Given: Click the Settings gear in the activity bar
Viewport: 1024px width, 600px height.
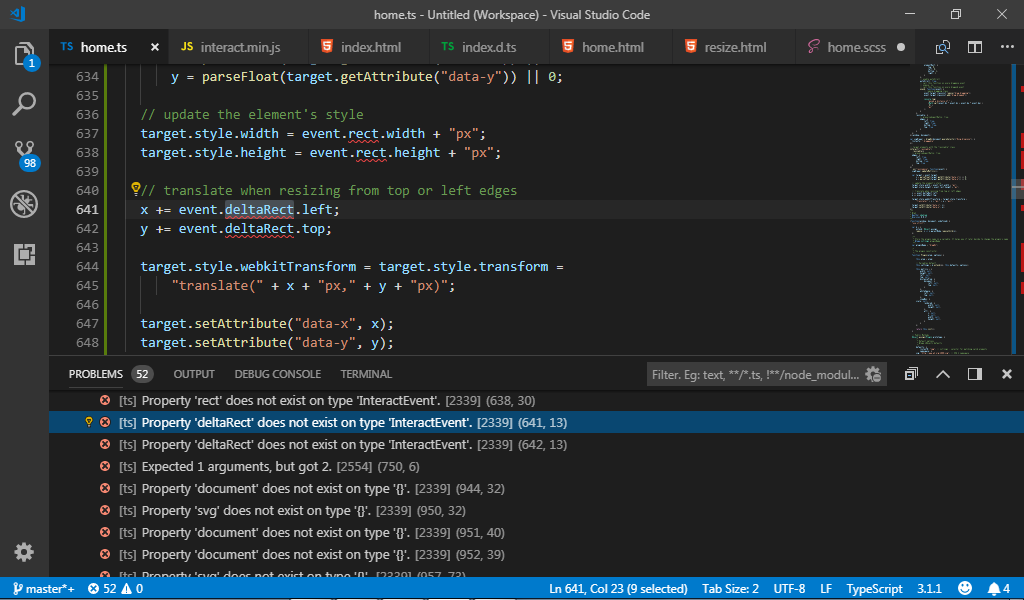Looking at the screenshot, I should coord(24,551).
